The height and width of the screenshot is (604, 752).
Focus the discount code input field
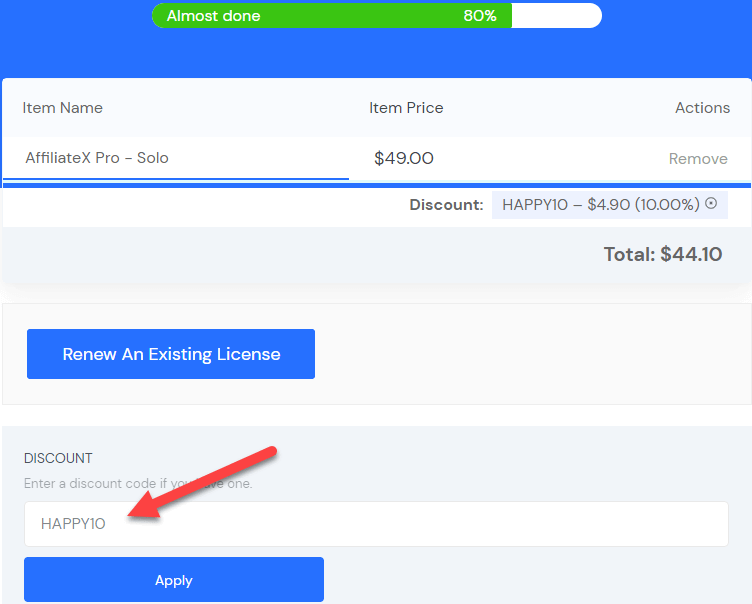(x=376, y=524)
